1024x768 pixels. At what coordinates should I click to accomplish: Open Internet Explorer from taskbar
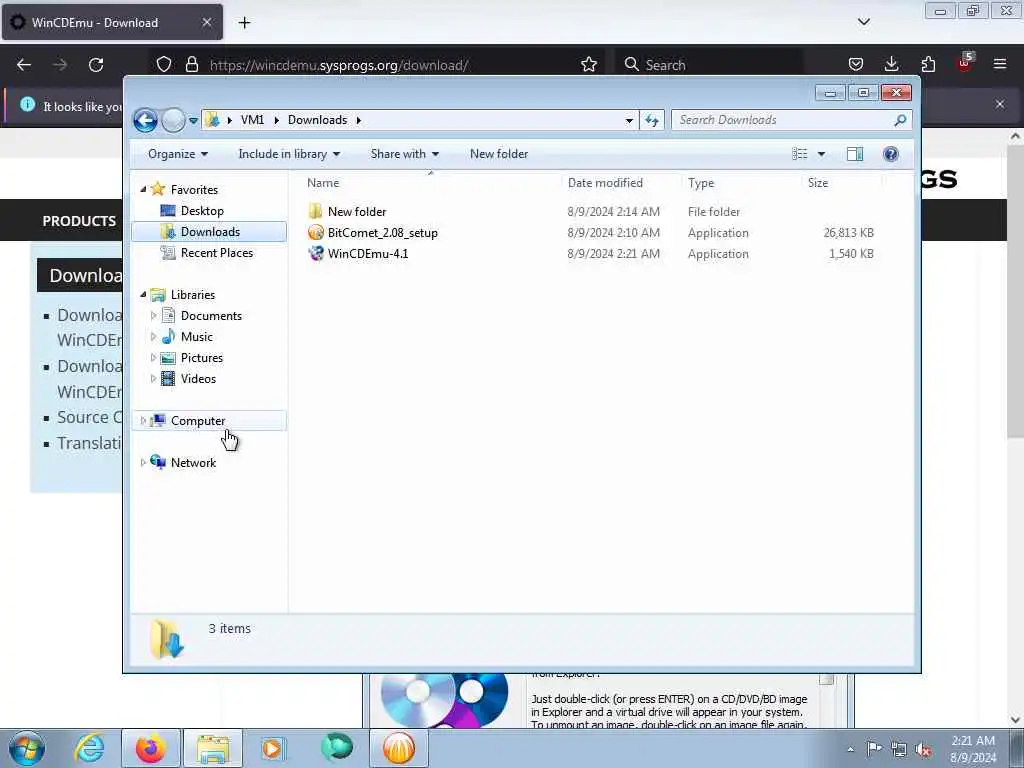click(89, 748)
